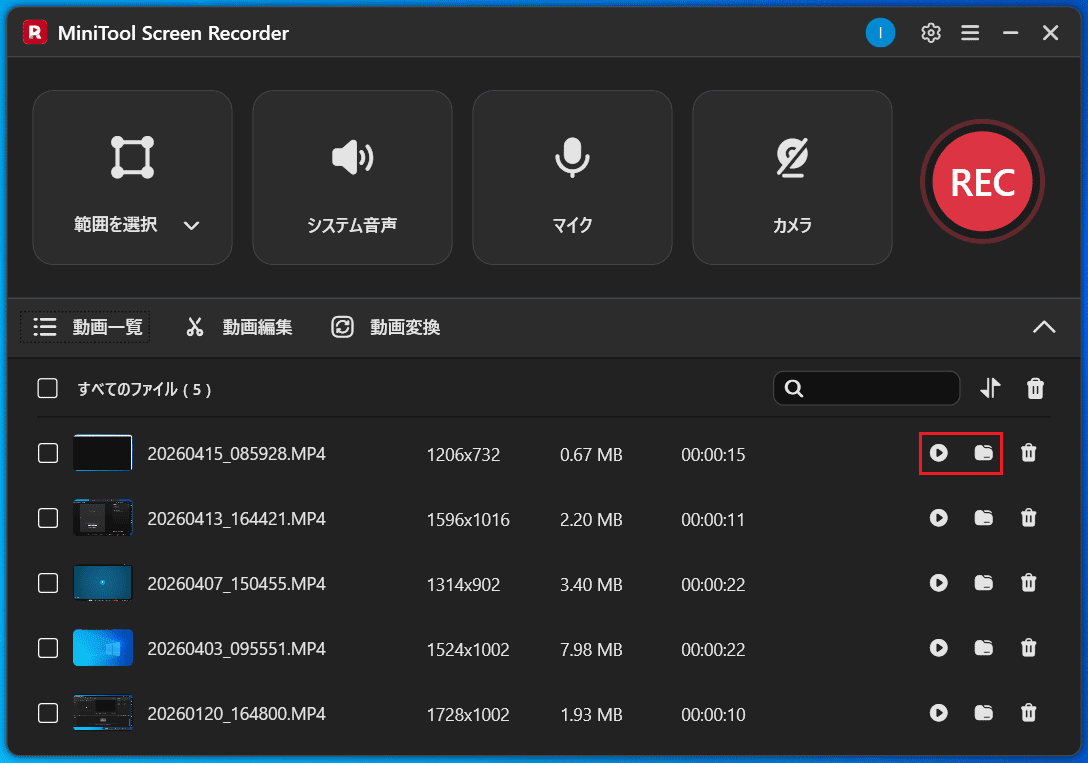
Task: Click thumbnail of 20260415_085928.MP4
Action: click(103, 453)
